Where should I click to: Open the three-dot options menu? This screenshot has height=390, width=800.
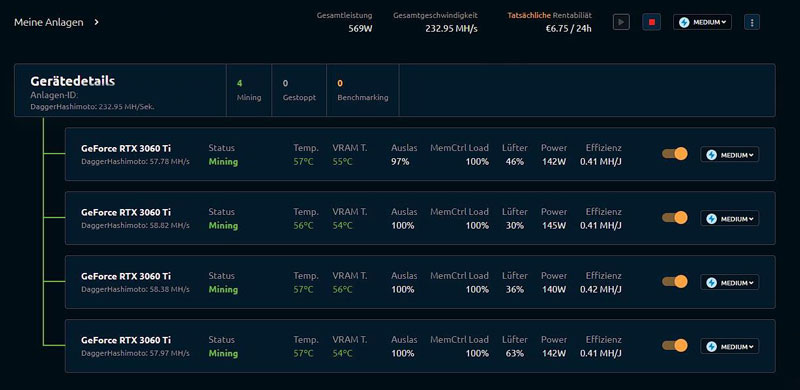752,22
